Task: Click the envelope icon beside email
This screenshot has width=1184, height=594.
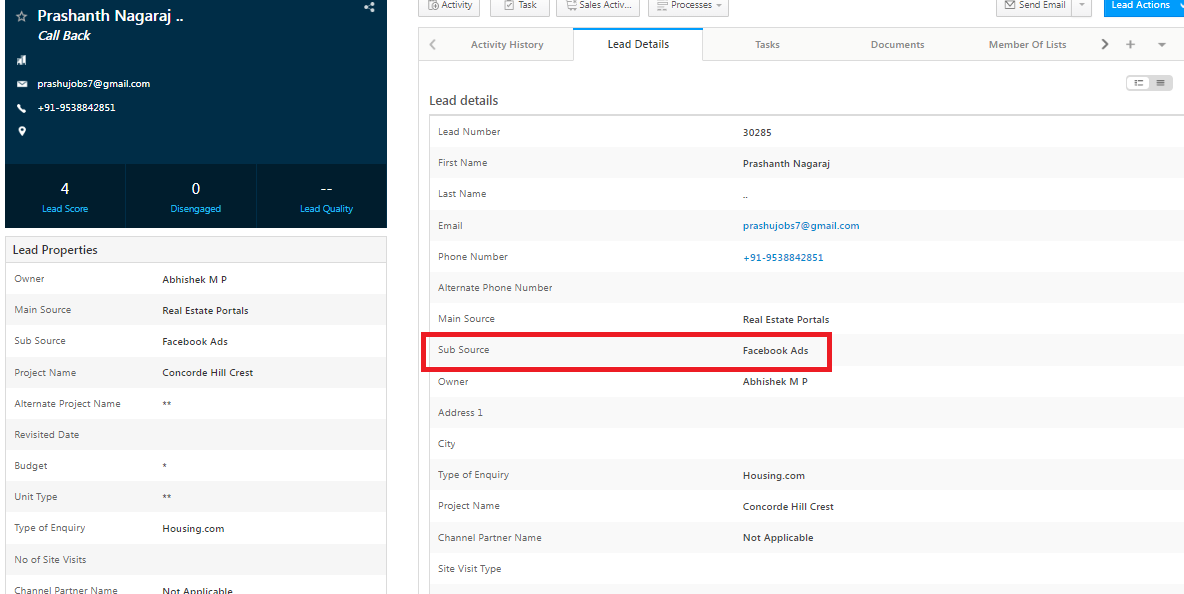Action: [22, 84]
